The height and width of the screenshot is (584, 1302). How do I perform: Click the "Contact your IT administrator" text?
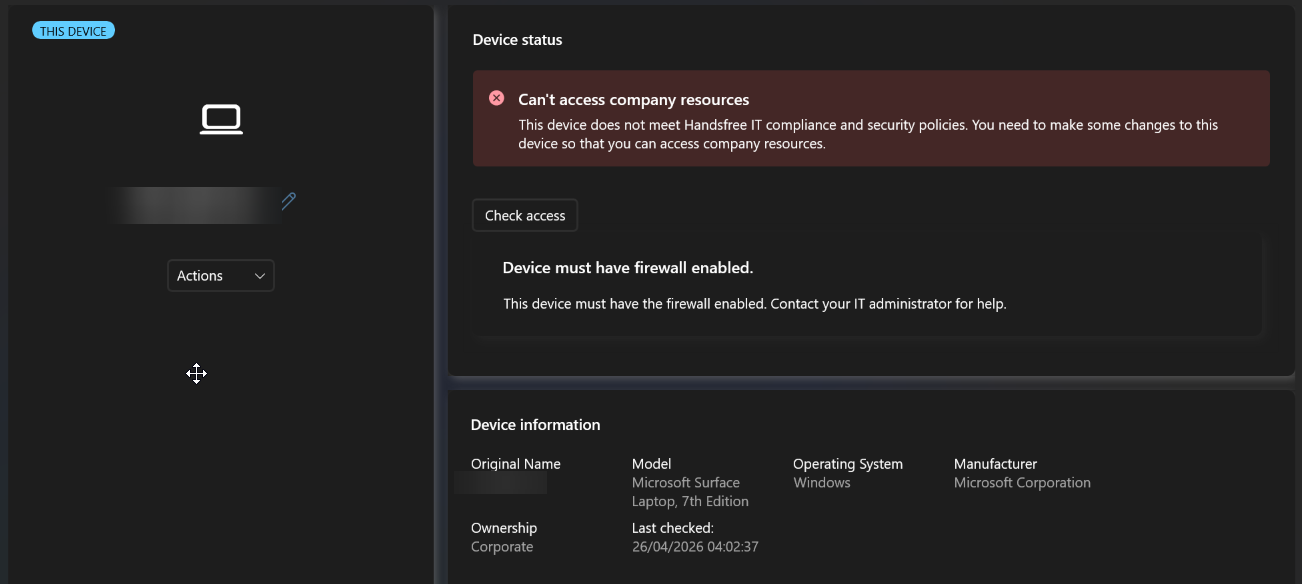[x=887, y=304]
